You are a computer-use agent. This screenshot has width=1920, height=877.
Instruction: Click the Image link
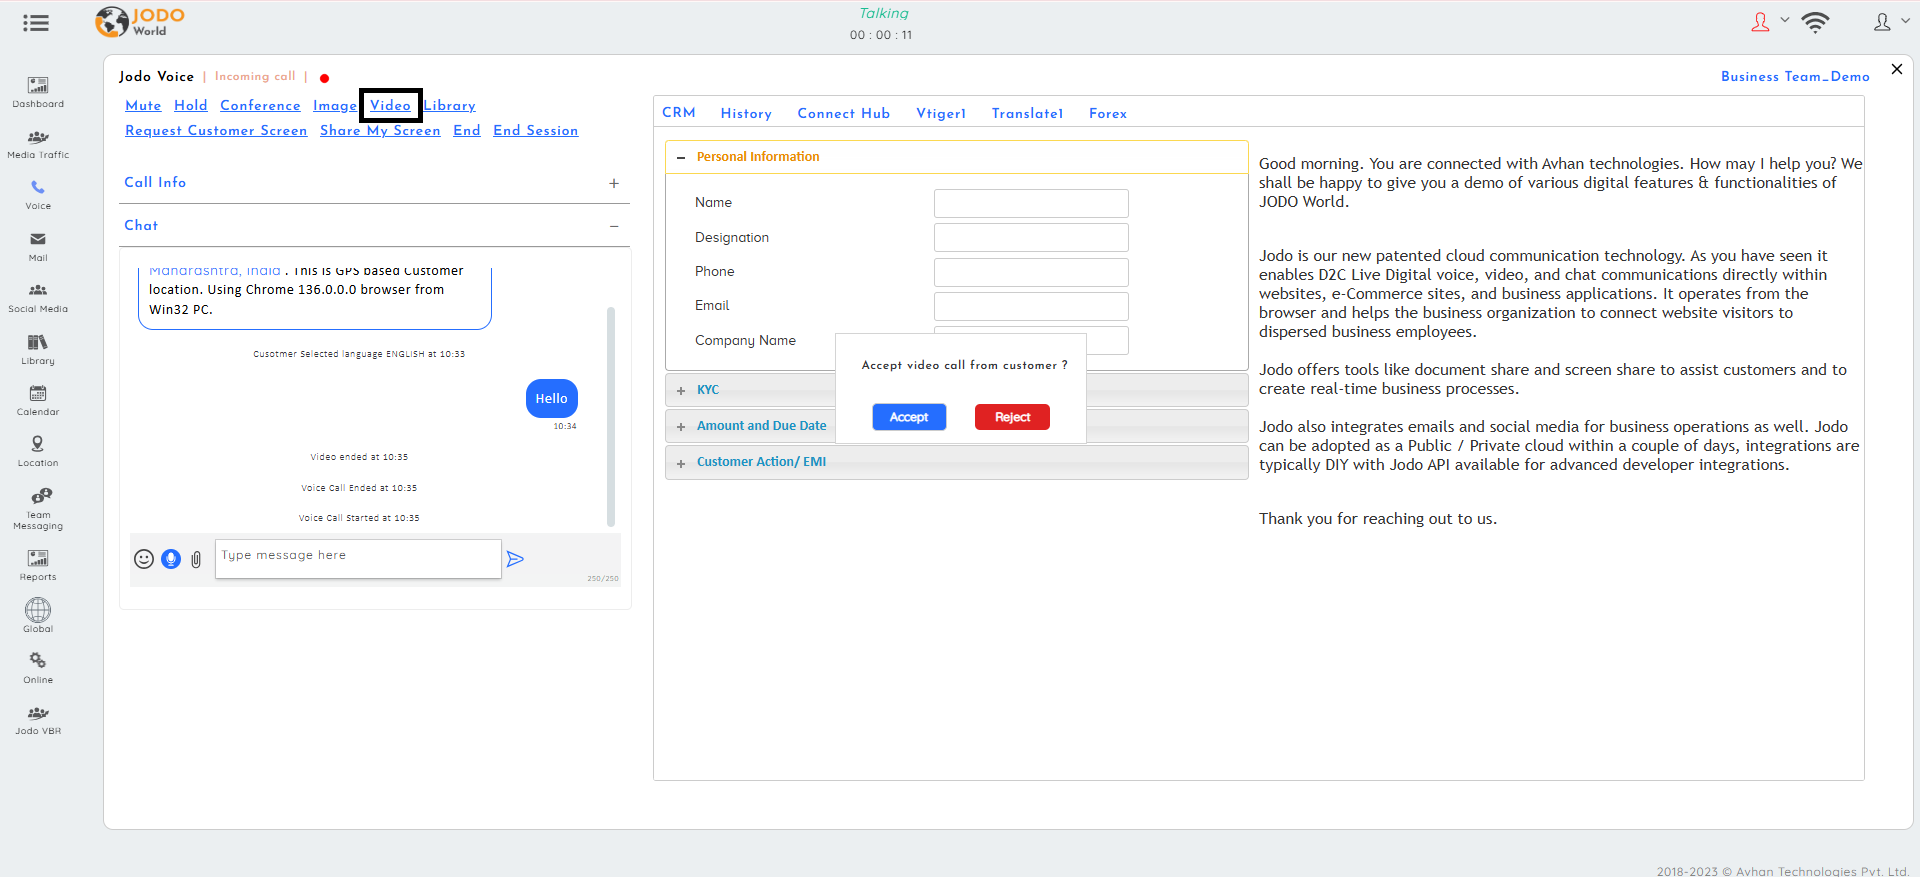click(x=334, y=106)
